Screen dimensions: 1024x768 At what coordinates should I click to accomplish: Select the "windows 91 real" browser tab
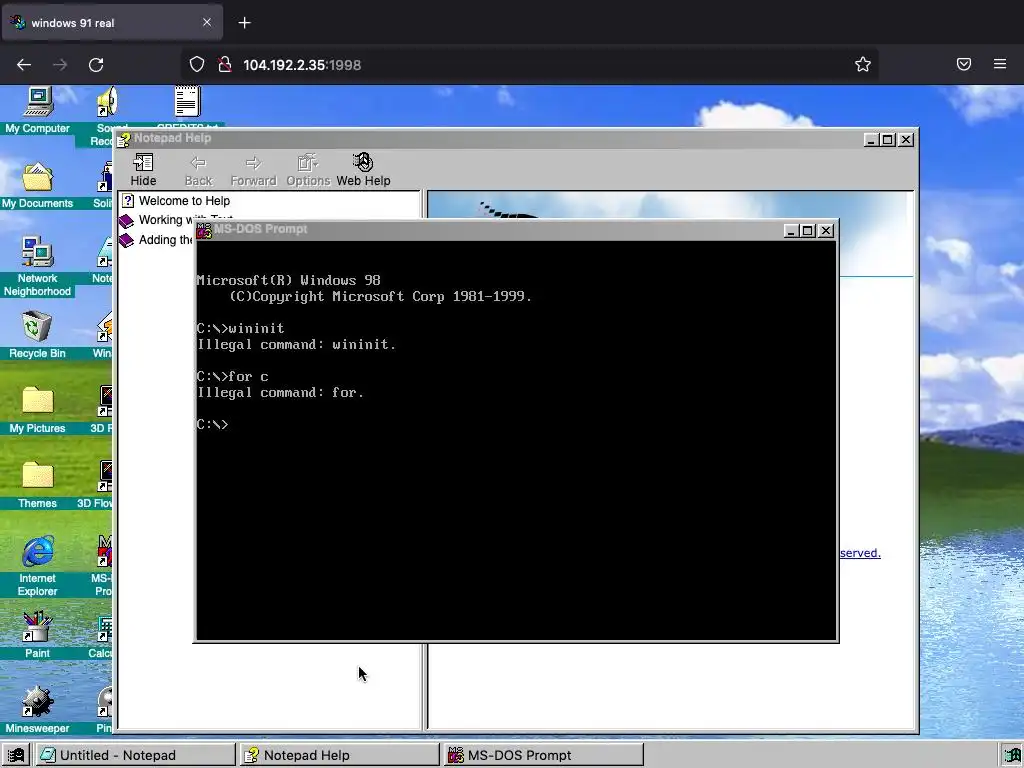pos(112,23)
